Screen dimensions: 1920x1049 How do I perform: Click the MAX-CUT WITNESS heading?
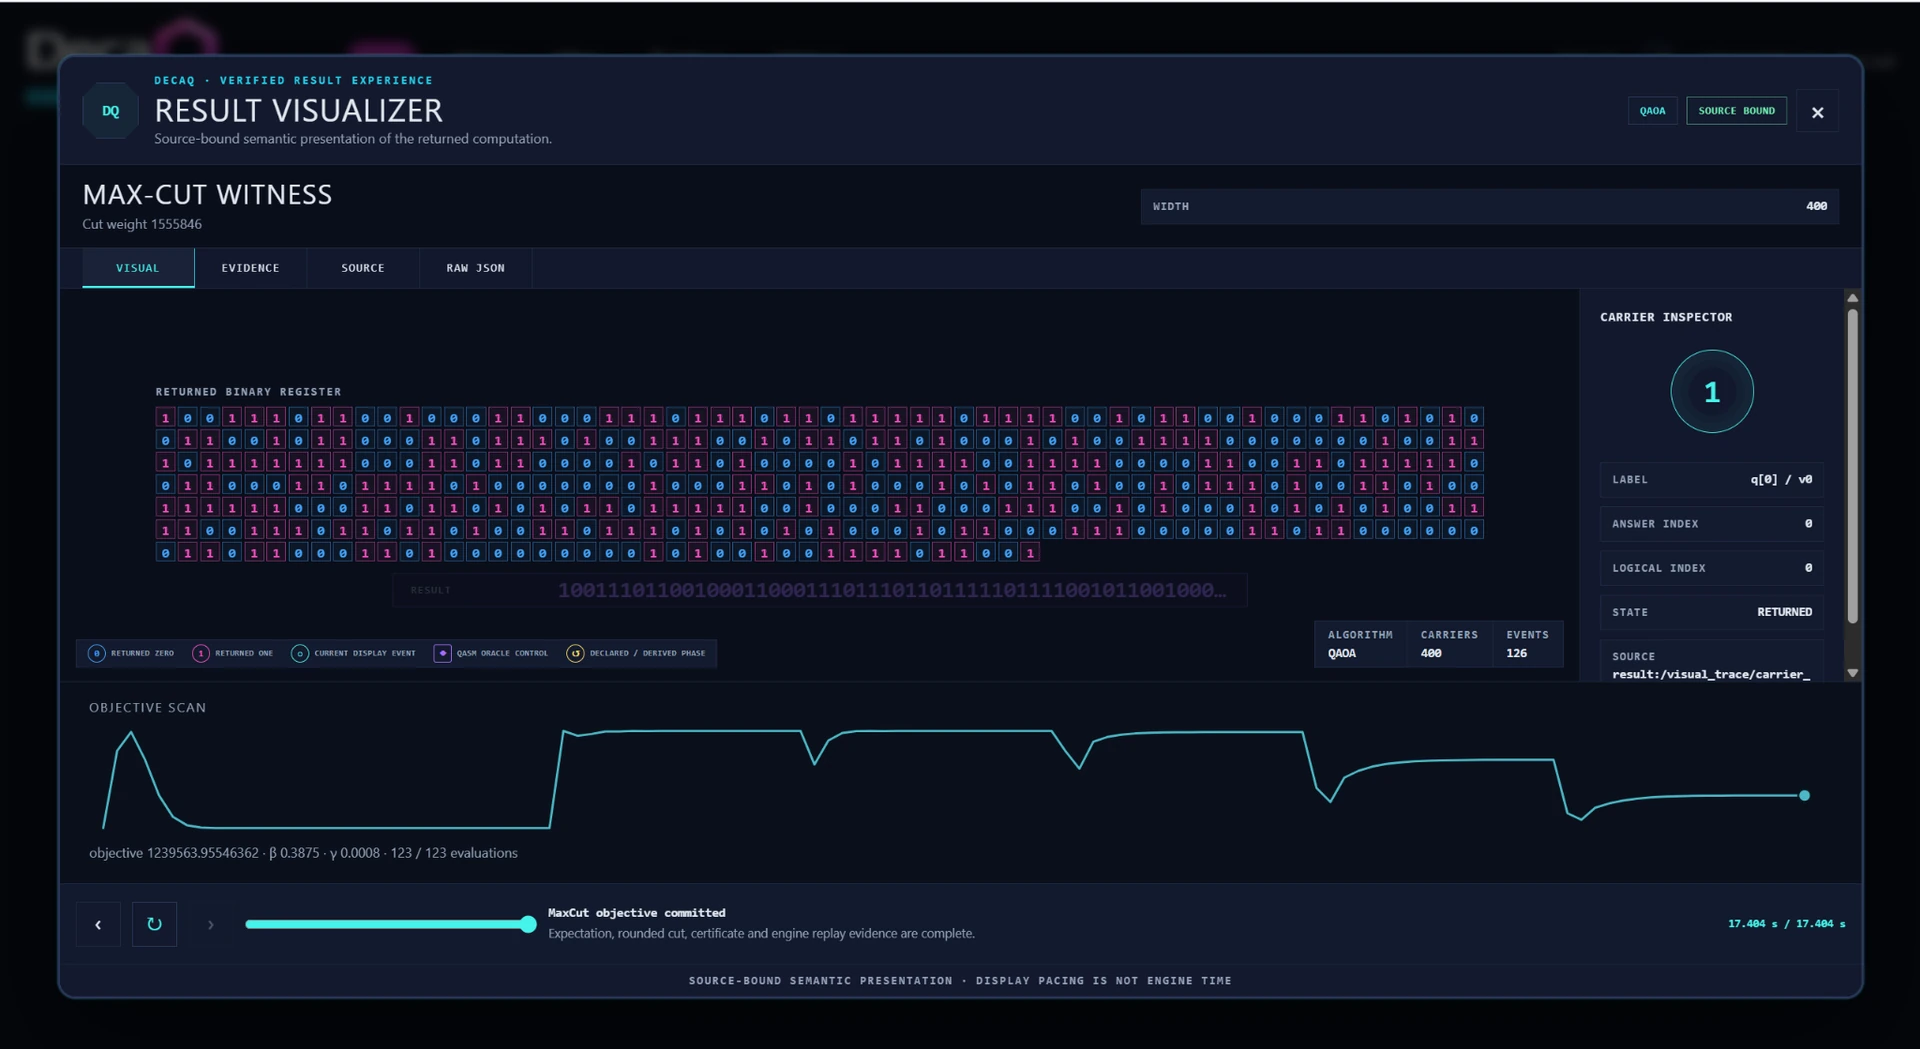(x=207, y=194)
